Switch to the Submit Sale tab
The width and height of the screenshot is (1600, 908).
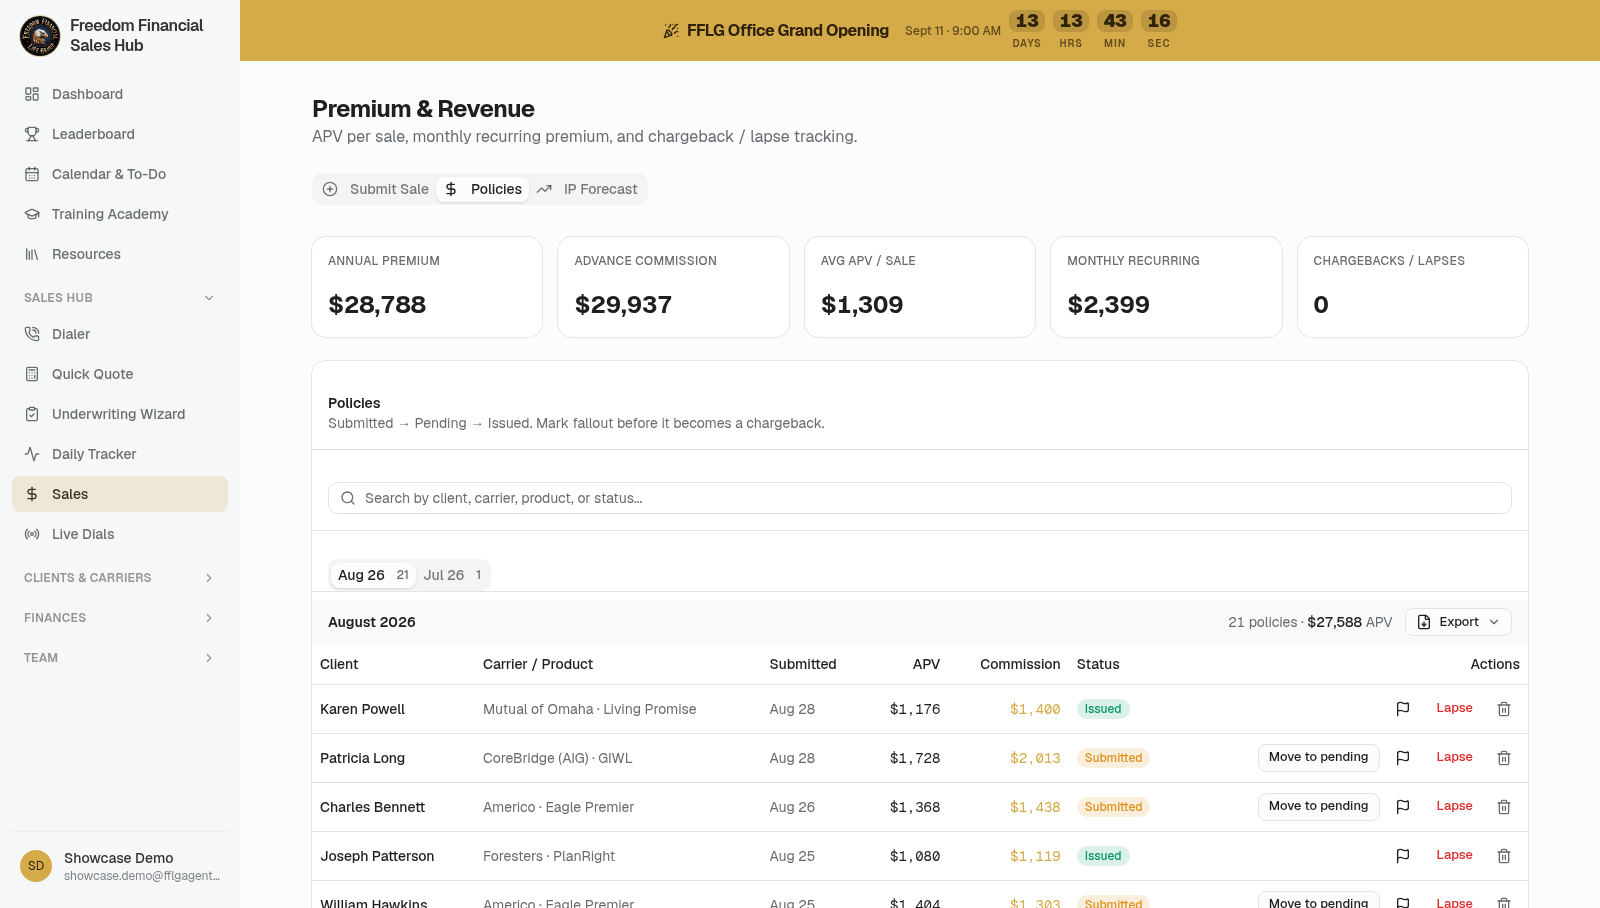(x=376, y=189)
